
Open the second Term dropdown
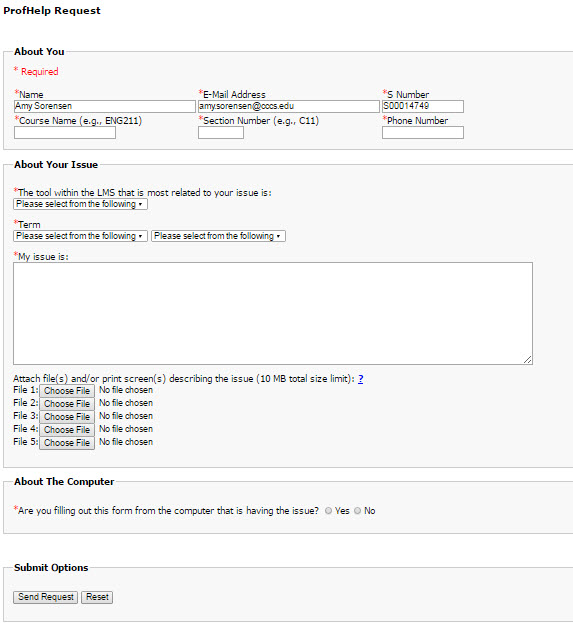pos(218,236)
